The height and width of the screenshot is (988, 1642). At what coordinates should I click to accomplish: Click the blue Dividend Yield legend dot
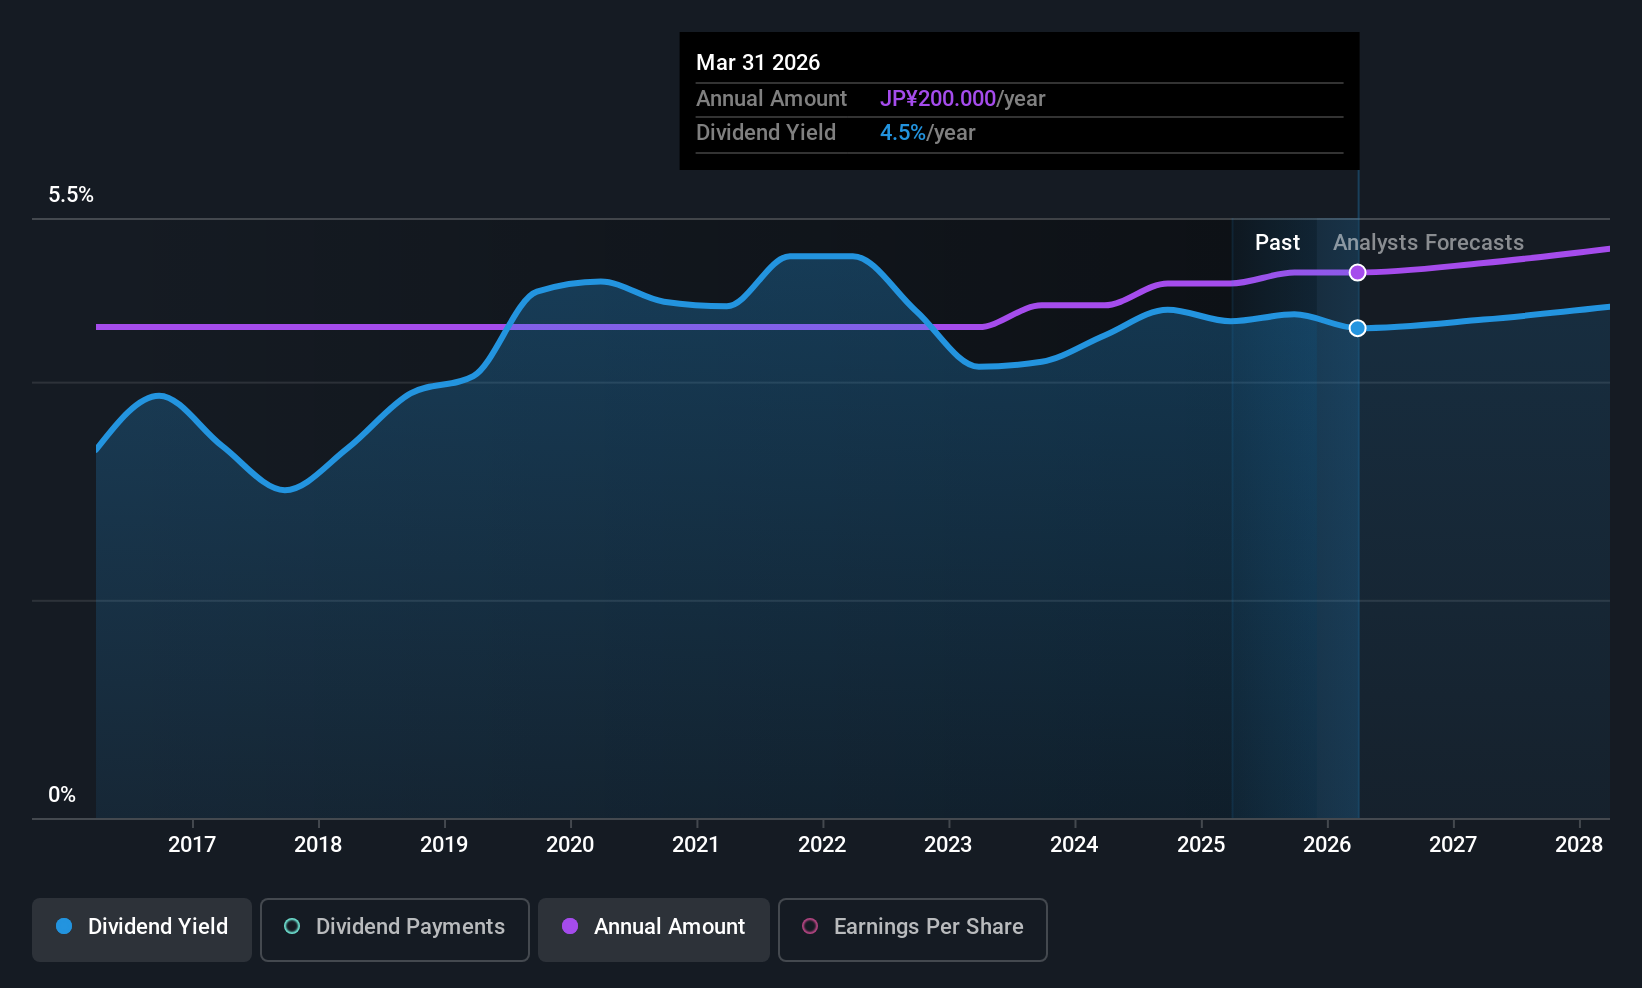pyautogui.click(x=64, y=926)
